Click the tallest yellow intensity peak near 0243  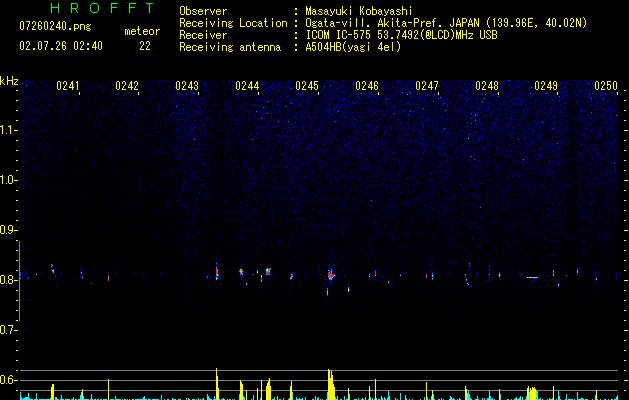[217, 384]
